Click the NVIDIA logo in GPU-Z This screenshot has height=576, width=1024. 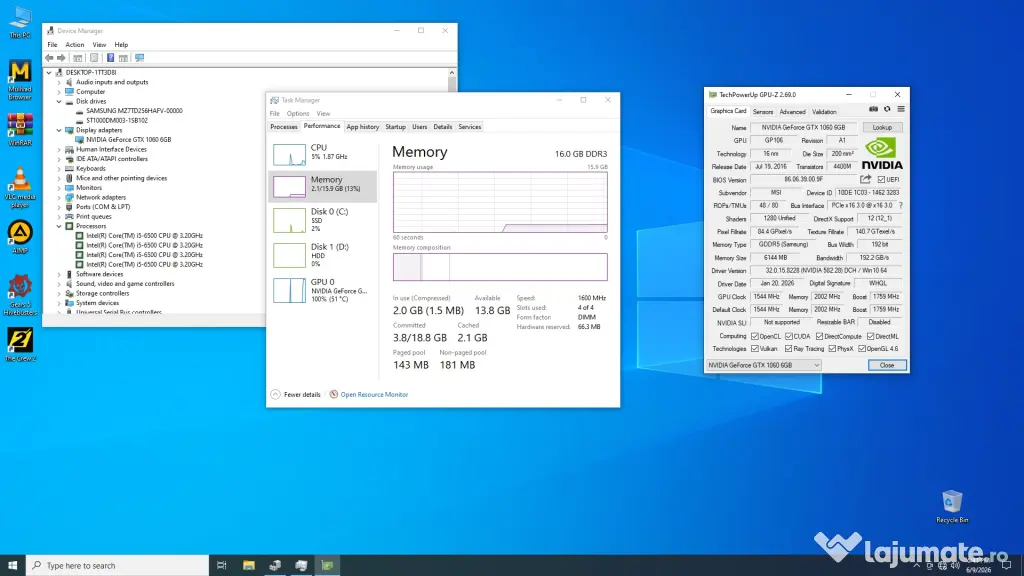click(x=882, y=154)
